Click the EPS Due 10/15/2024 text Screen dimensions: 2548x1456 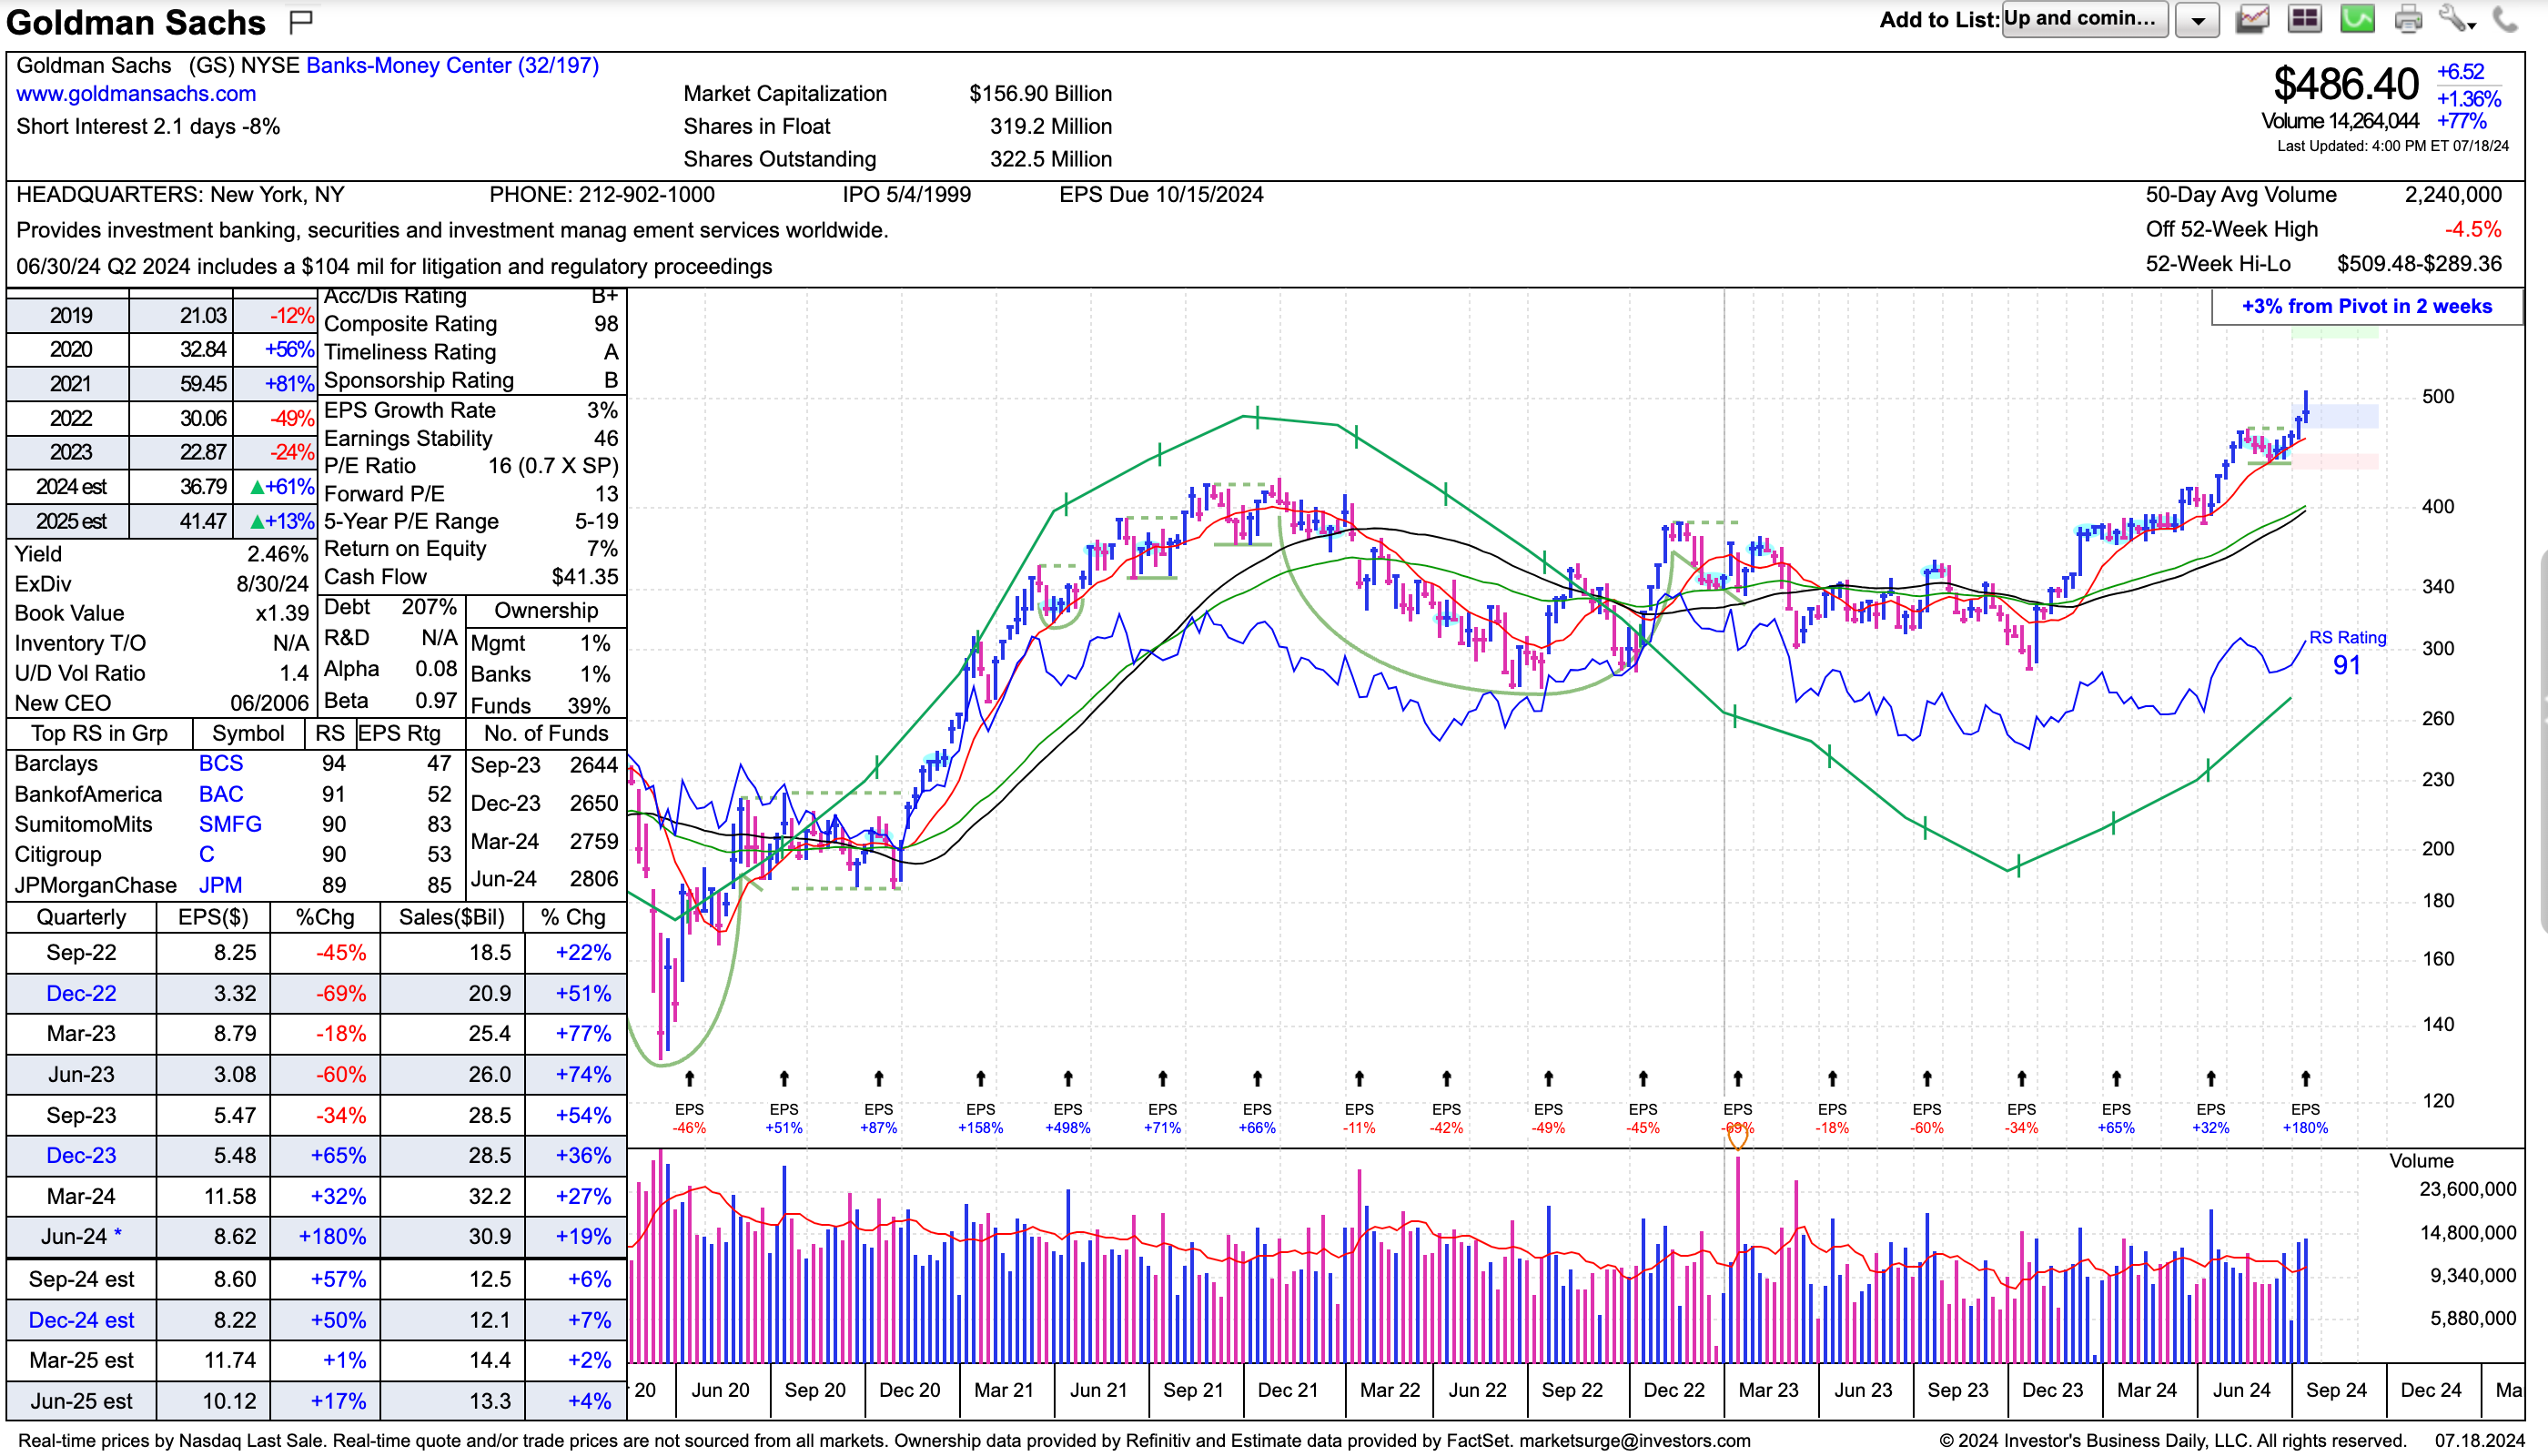(x=1161, y=194)
